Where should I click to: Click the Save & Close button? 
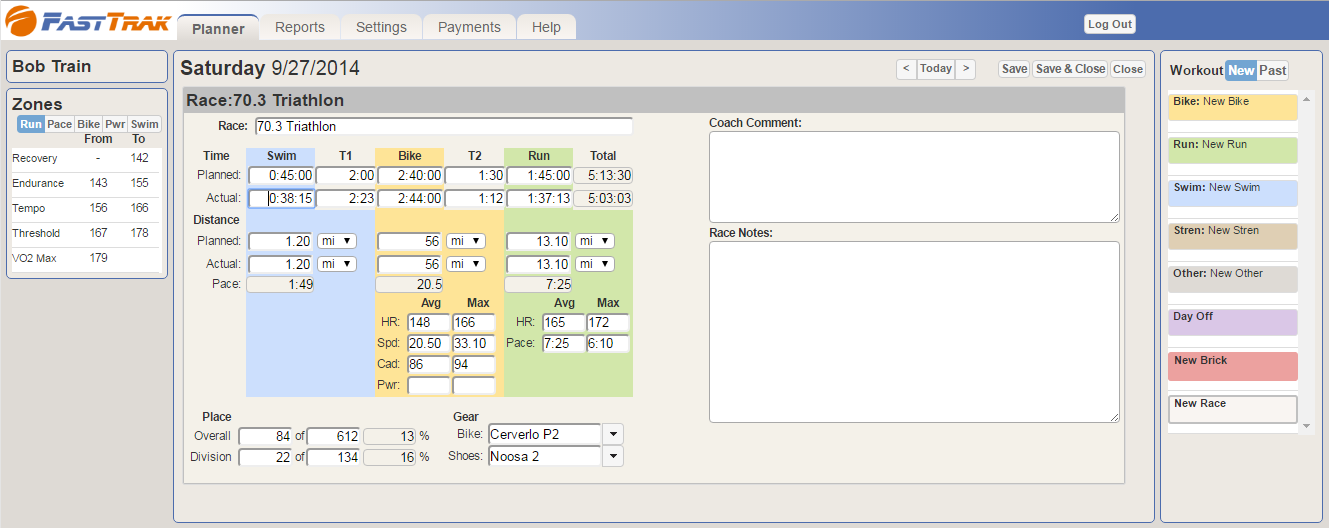coord(1069,69)
